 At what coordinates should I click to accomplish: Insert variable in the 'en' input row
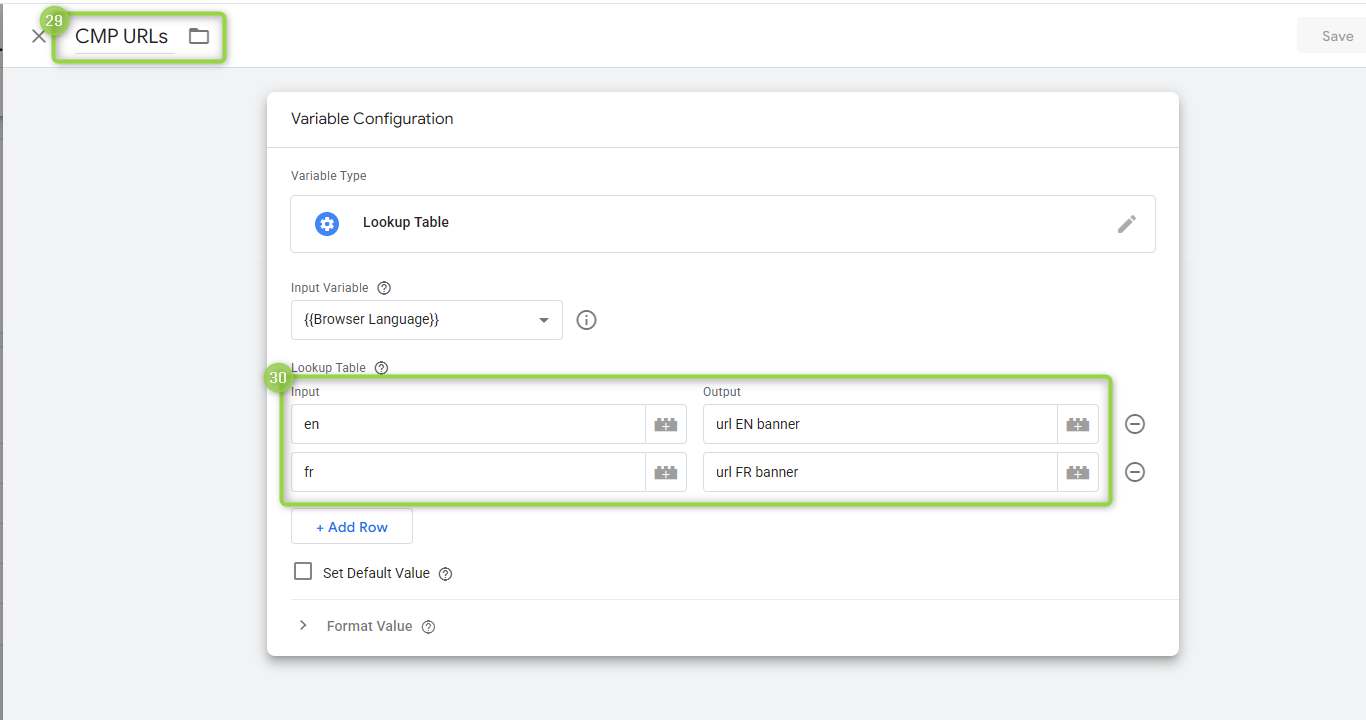click(x=666, y=424)
